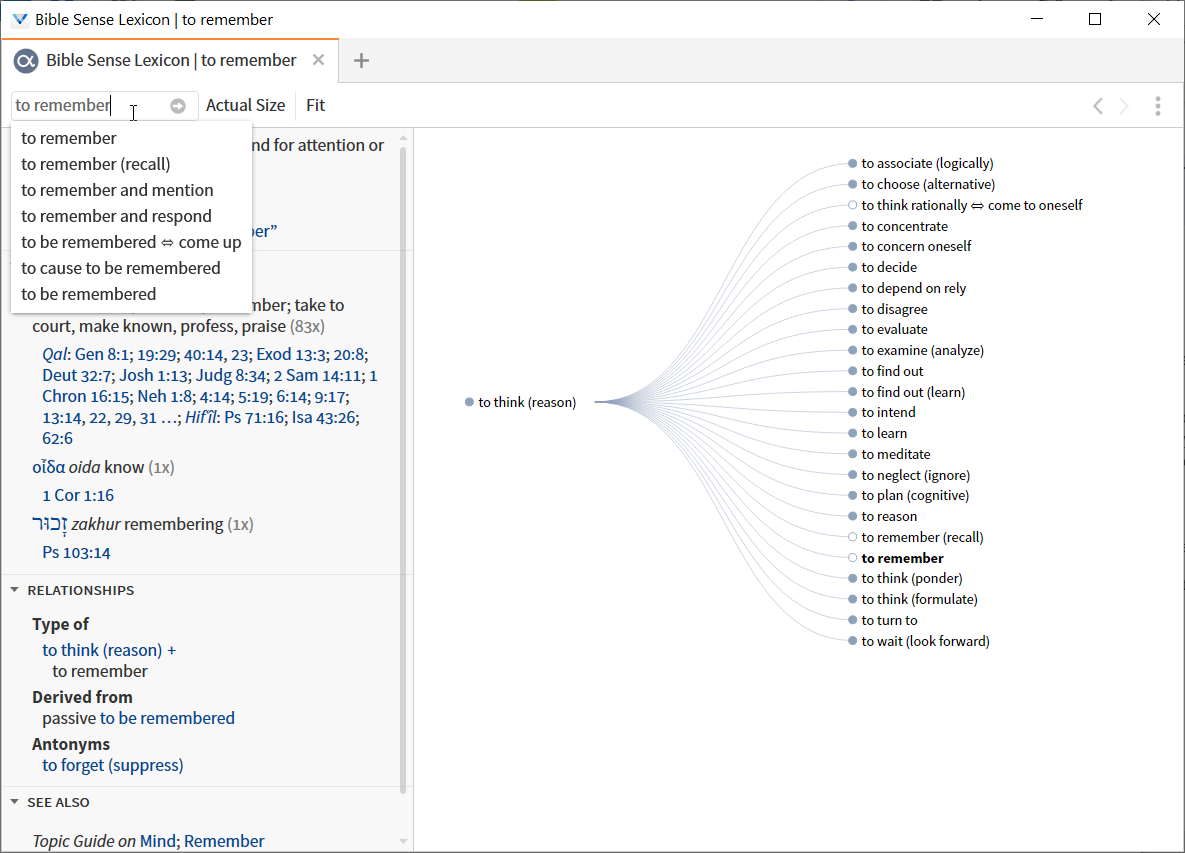Open the Gen 8:1 reference

click(102, 354)
